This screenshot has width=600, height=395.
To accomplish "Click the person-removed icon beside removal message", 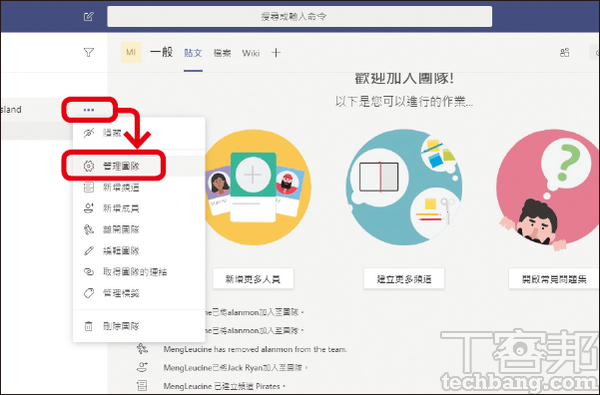I will (142, 349).
